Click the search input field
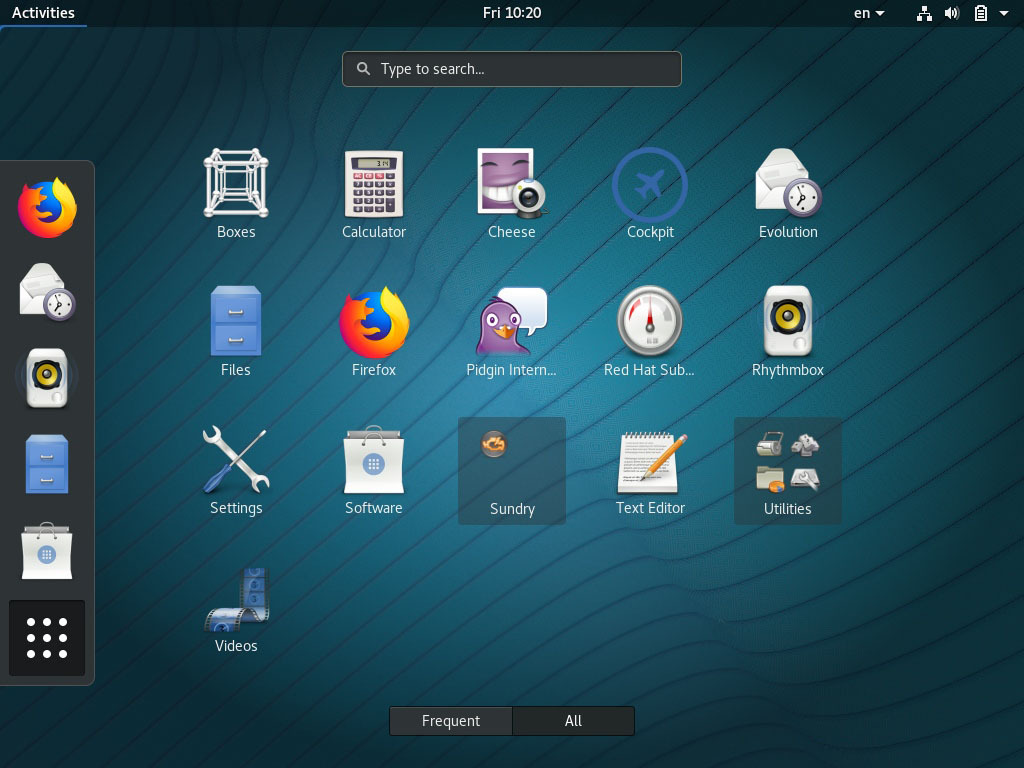Viewport: 1024px width, 768px height. pos(512,68)
